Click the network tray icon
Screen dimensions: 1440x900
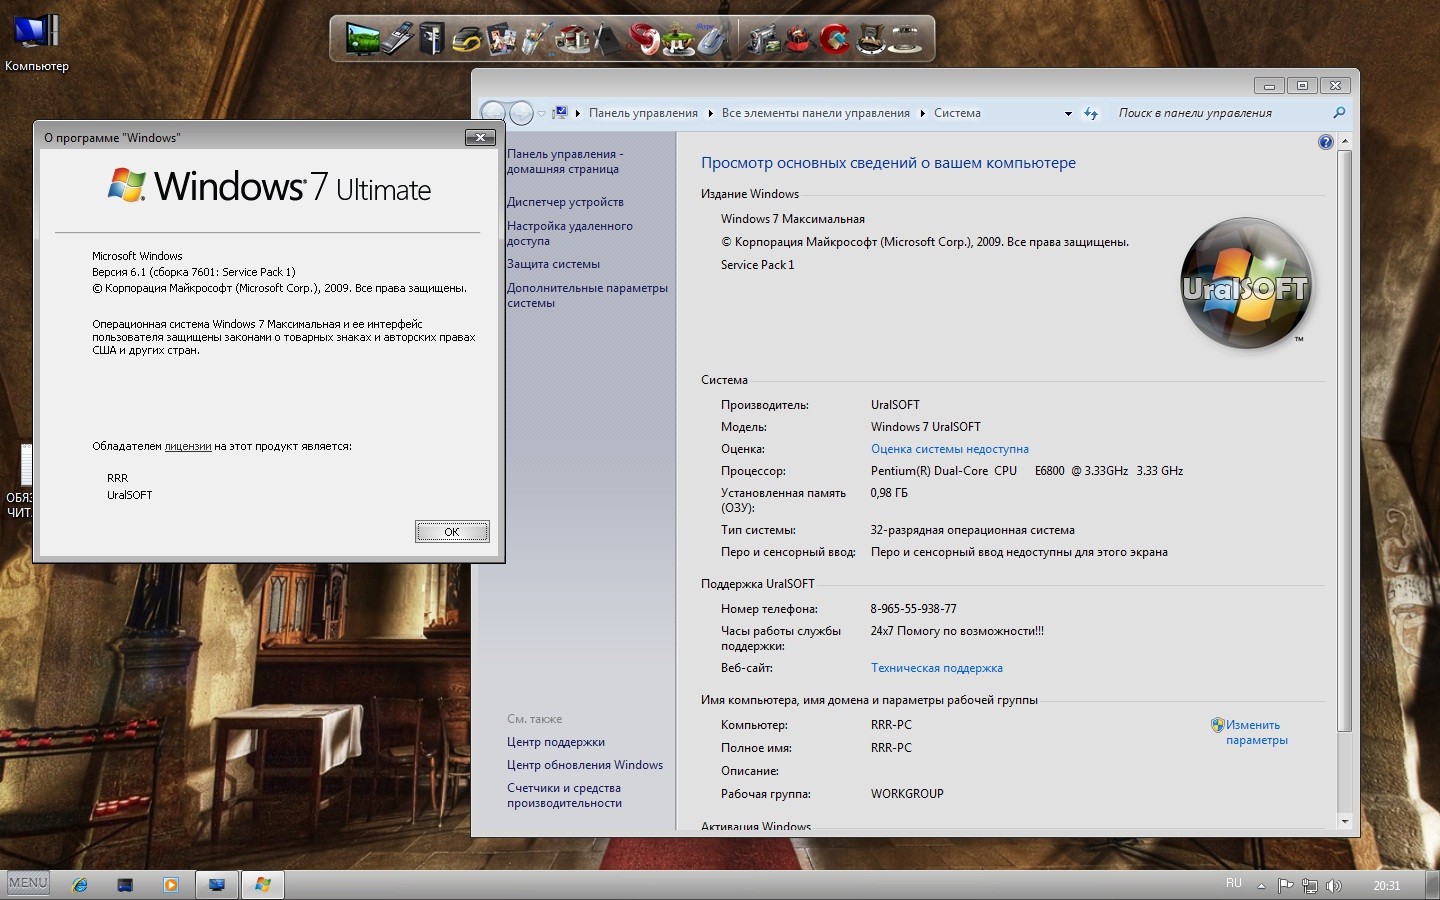(x=1309, y=885)
